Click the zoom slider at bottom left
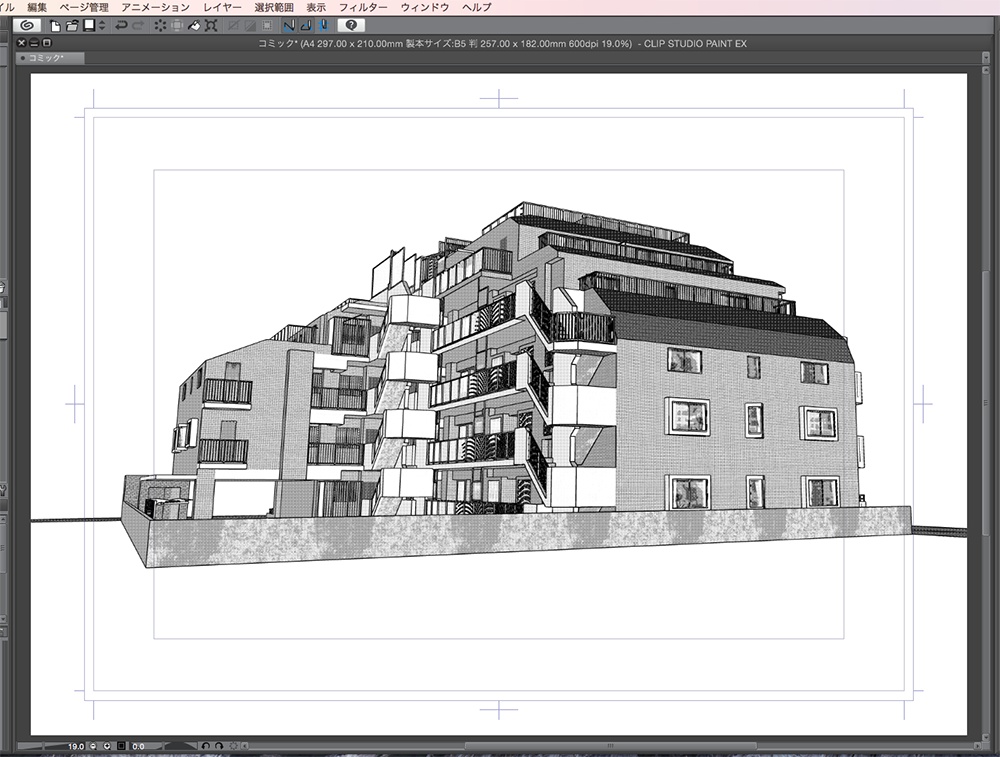The image size is (1000, 757). pos(40,745)
